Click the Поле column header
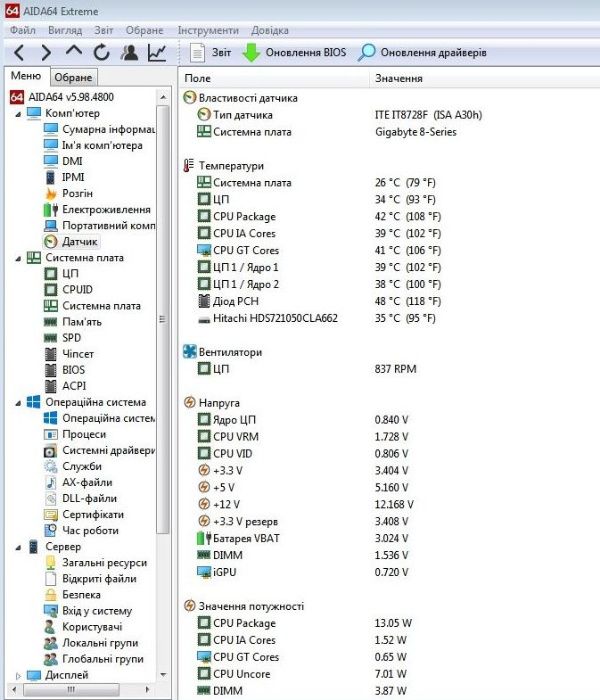600x700 pixels. tap(274, 78)
